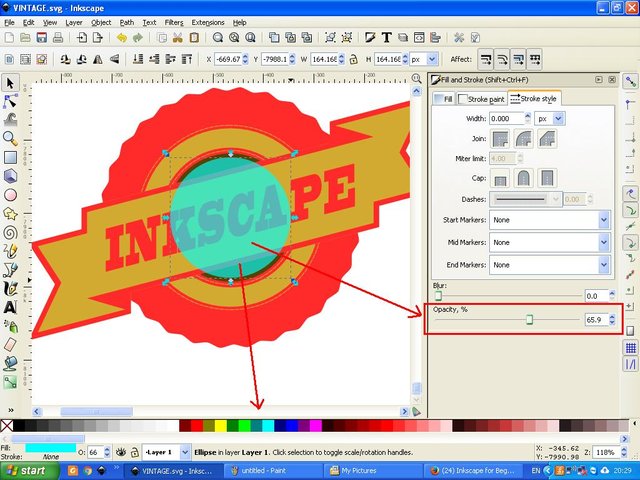640x480 pixels.
Task: Open the Extensions menu
Action: point(208,22)
